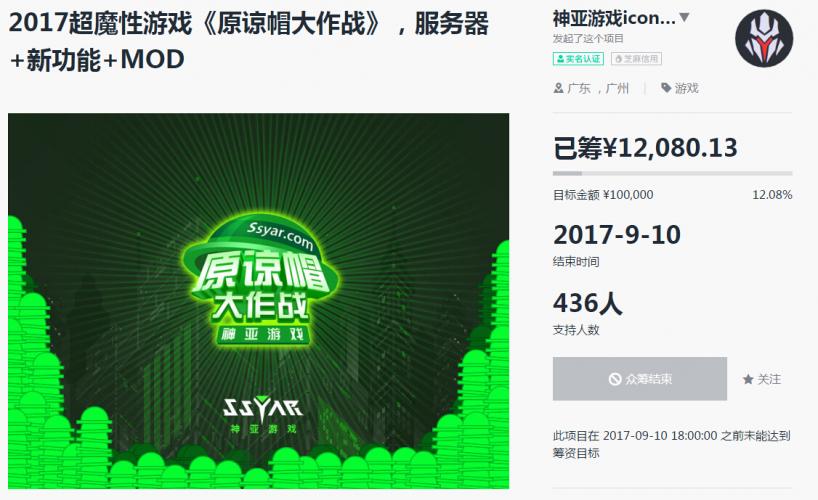The width and height of the screenshot is (818, 500).
Task: Click the 实名认证 verification badge
Action: coord(578,59)
